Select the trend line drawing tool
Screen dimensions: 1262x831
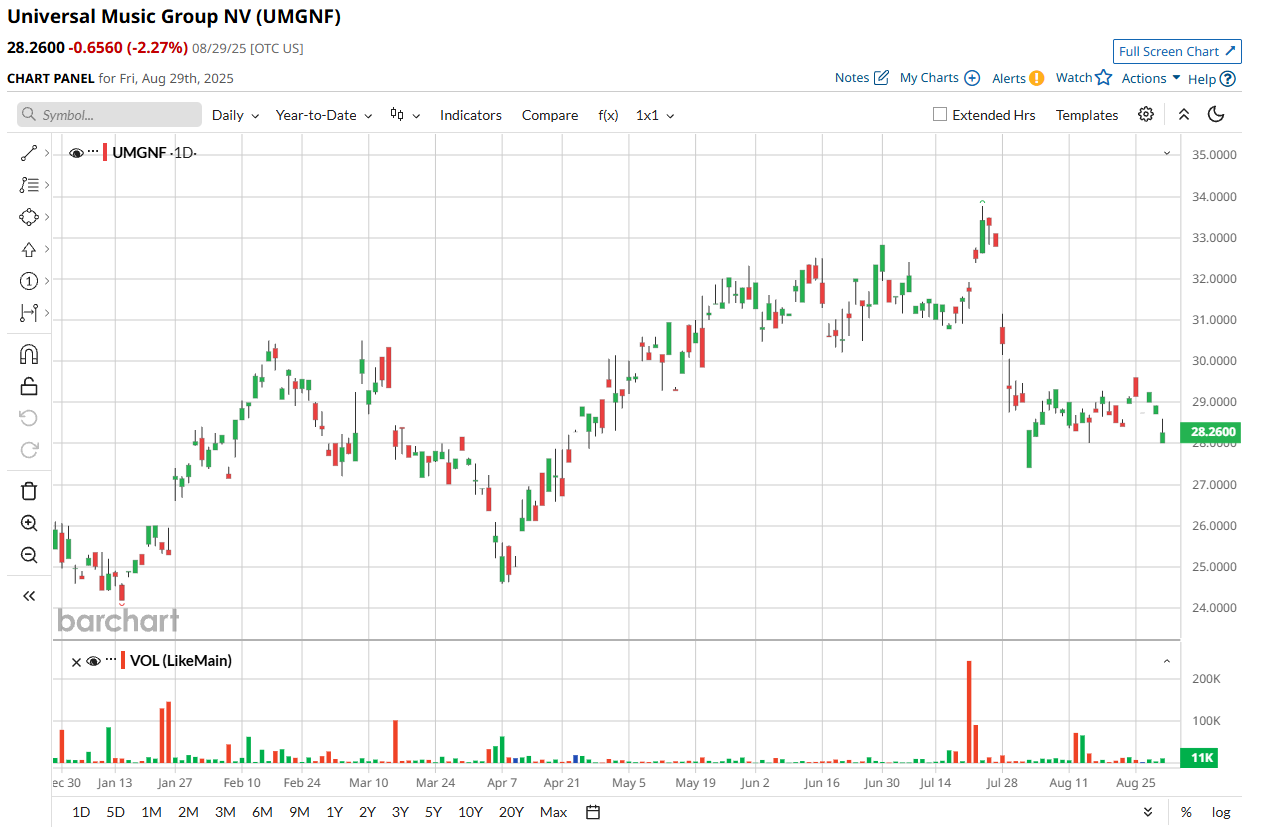29,153
